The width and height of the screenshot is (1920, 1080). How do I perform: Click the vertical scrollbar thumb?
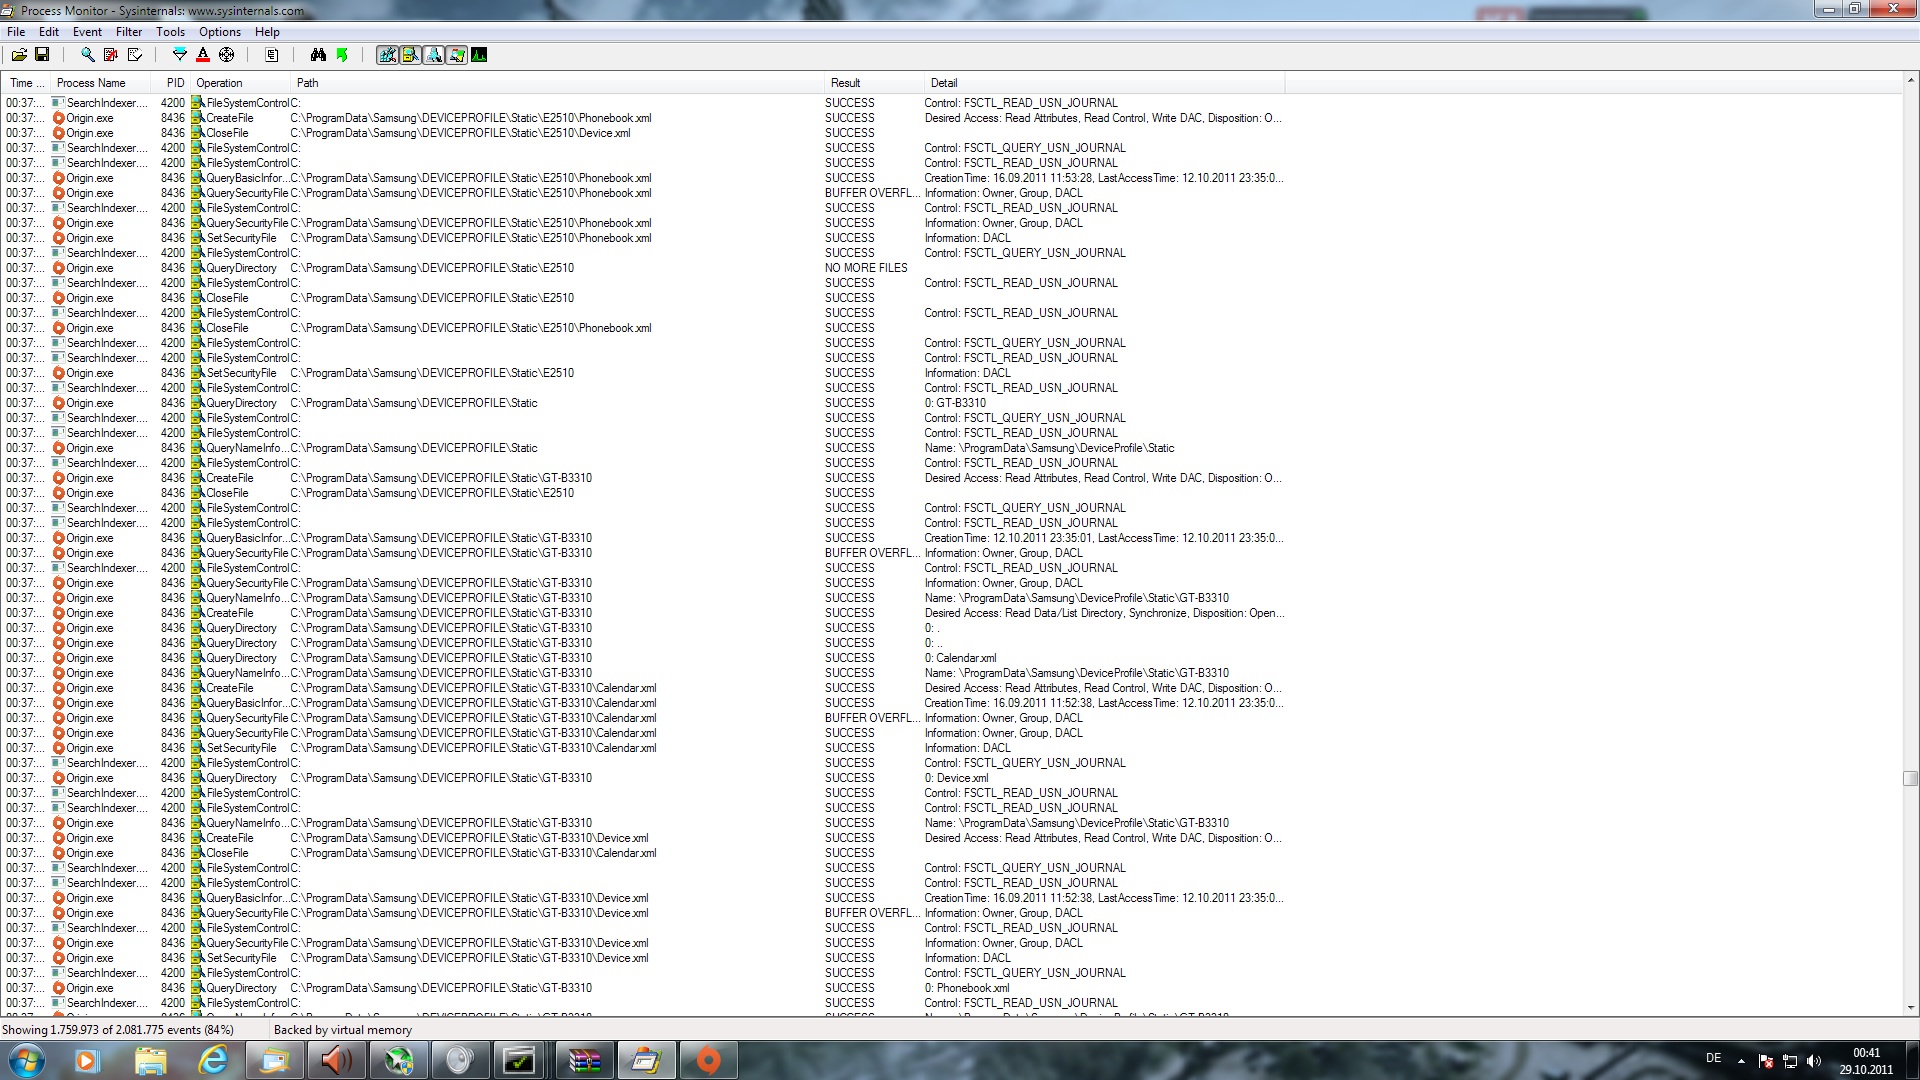click(1910, 778)
